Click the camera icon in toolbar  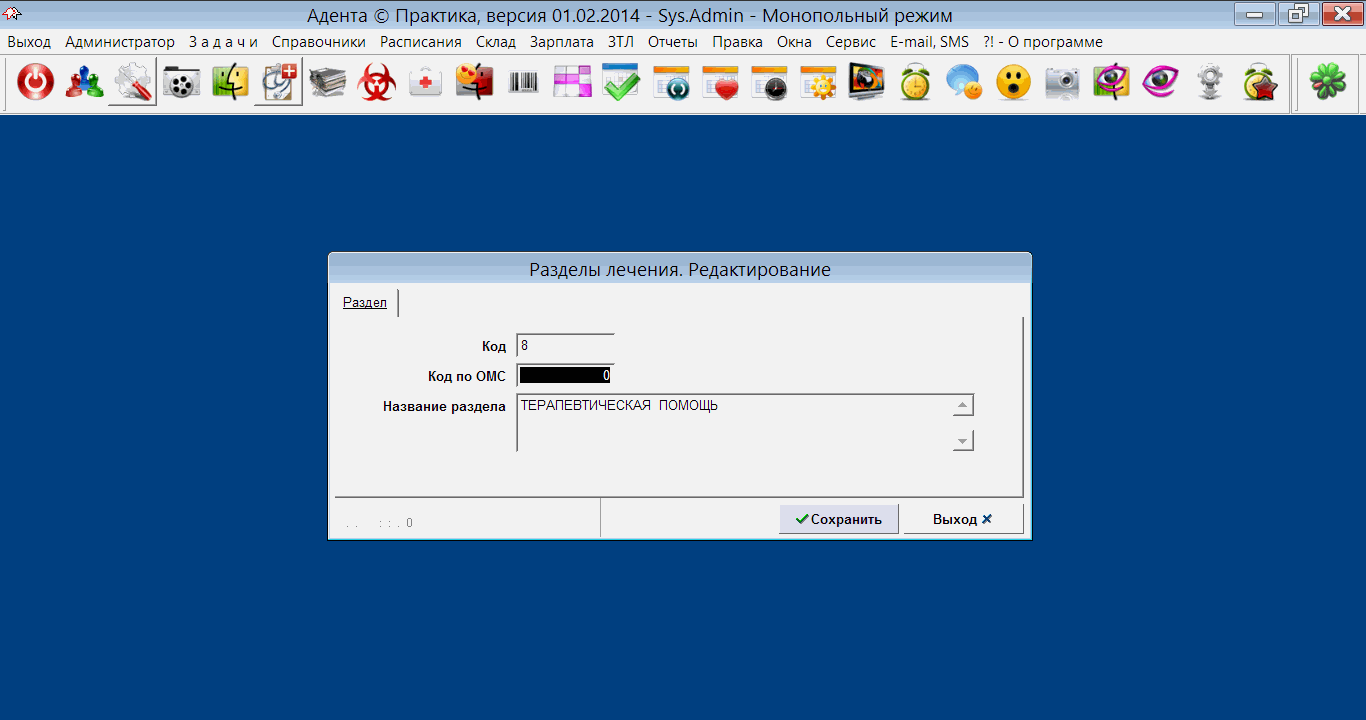coord(1062,83)
